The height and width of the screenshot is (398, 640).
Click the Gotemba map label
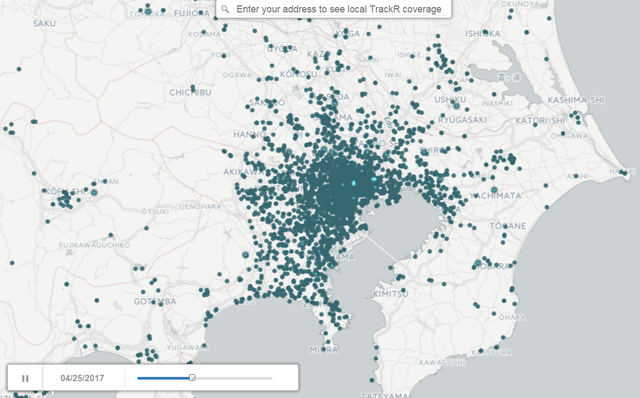pyautogui.click(x=155, y=302)
